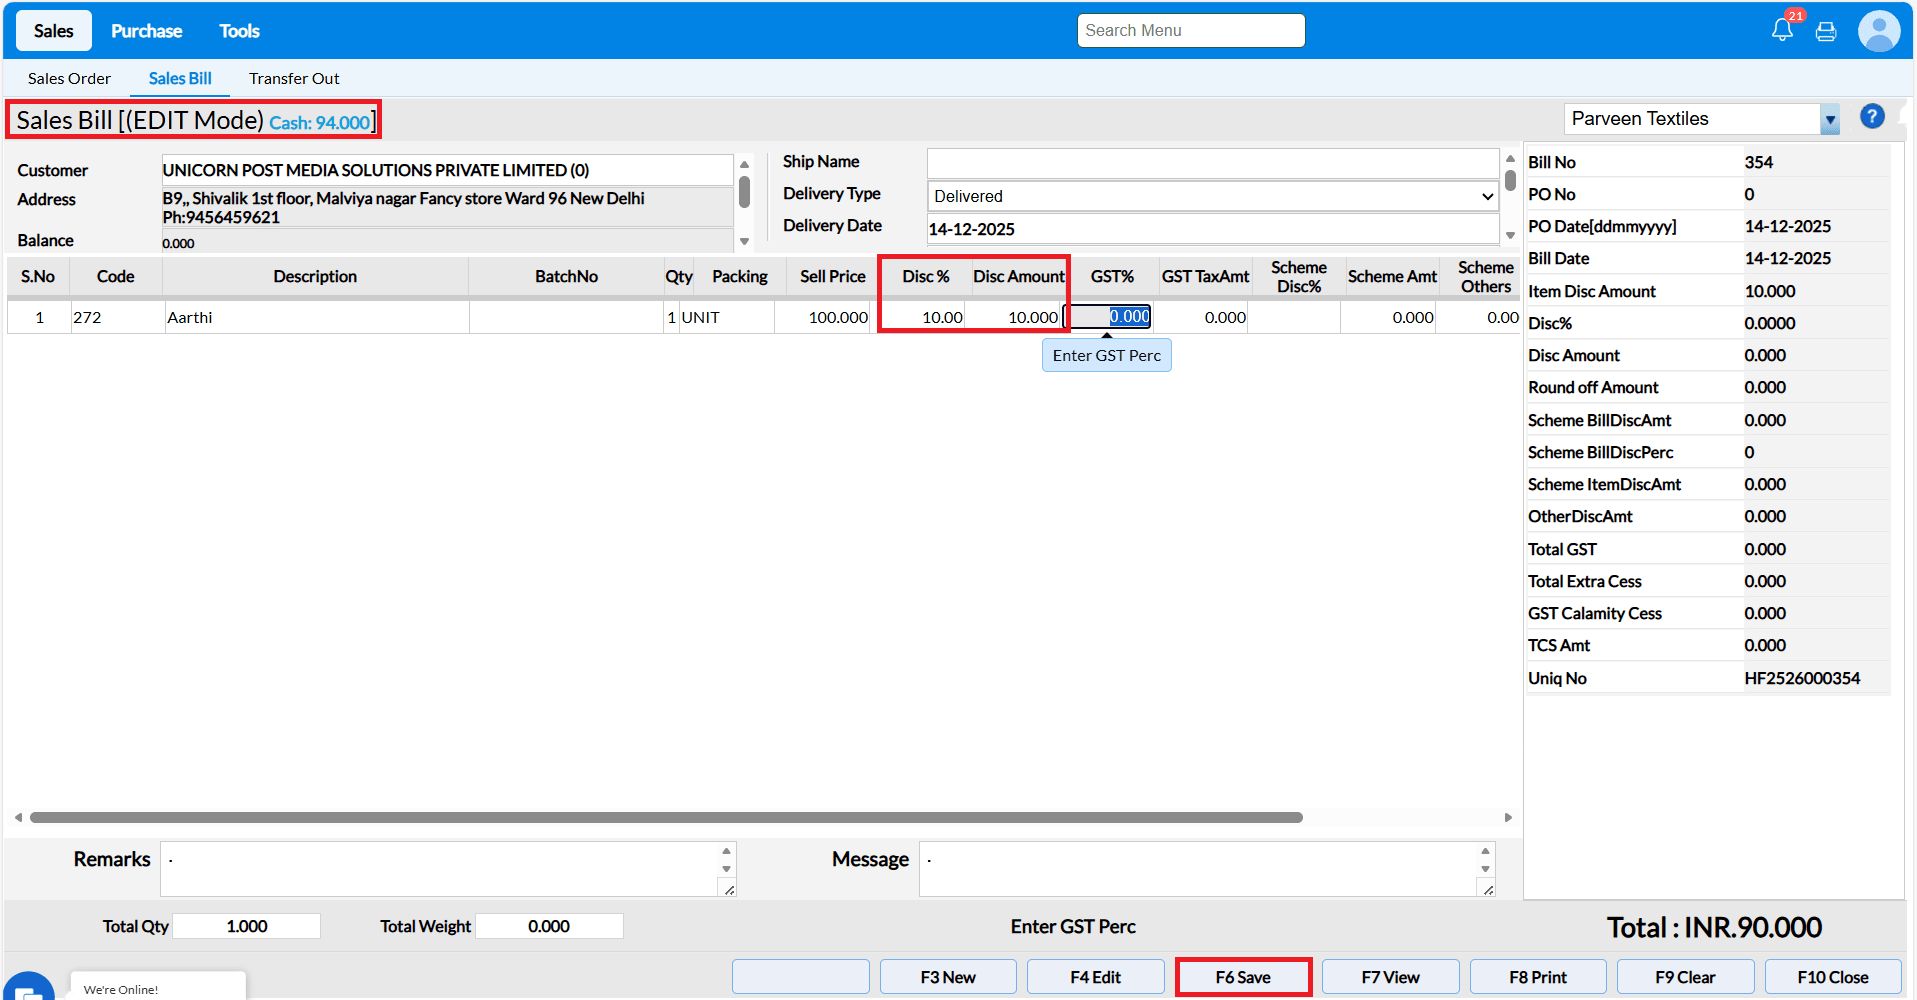Click the blue help question mark icon
1917x1000 pixels.
click(1872, 117)
